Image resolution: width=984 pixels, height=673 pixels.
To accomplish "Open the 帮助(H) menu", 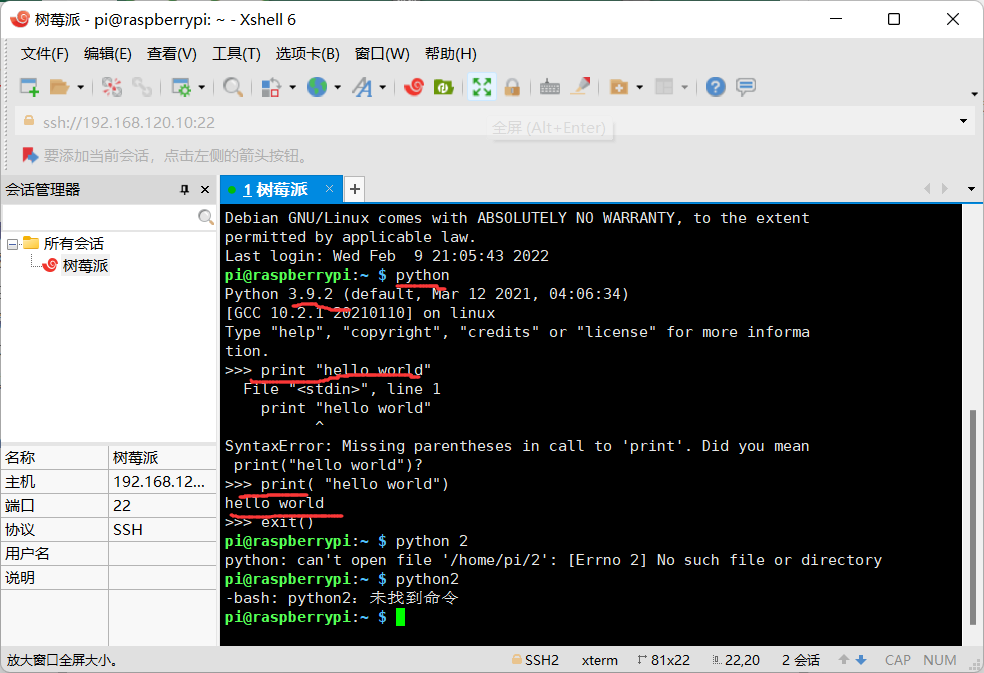I will coord(451,54).
